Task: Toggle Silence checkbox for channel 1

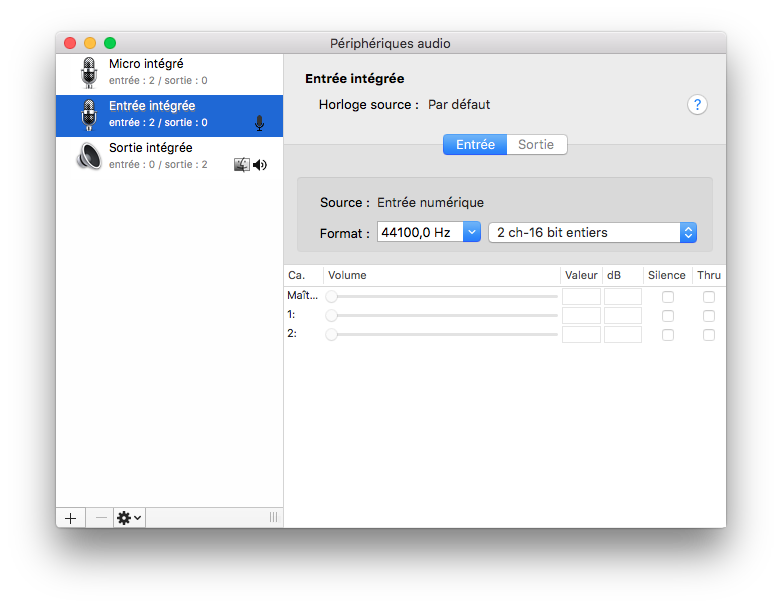Action: [668, 316]
